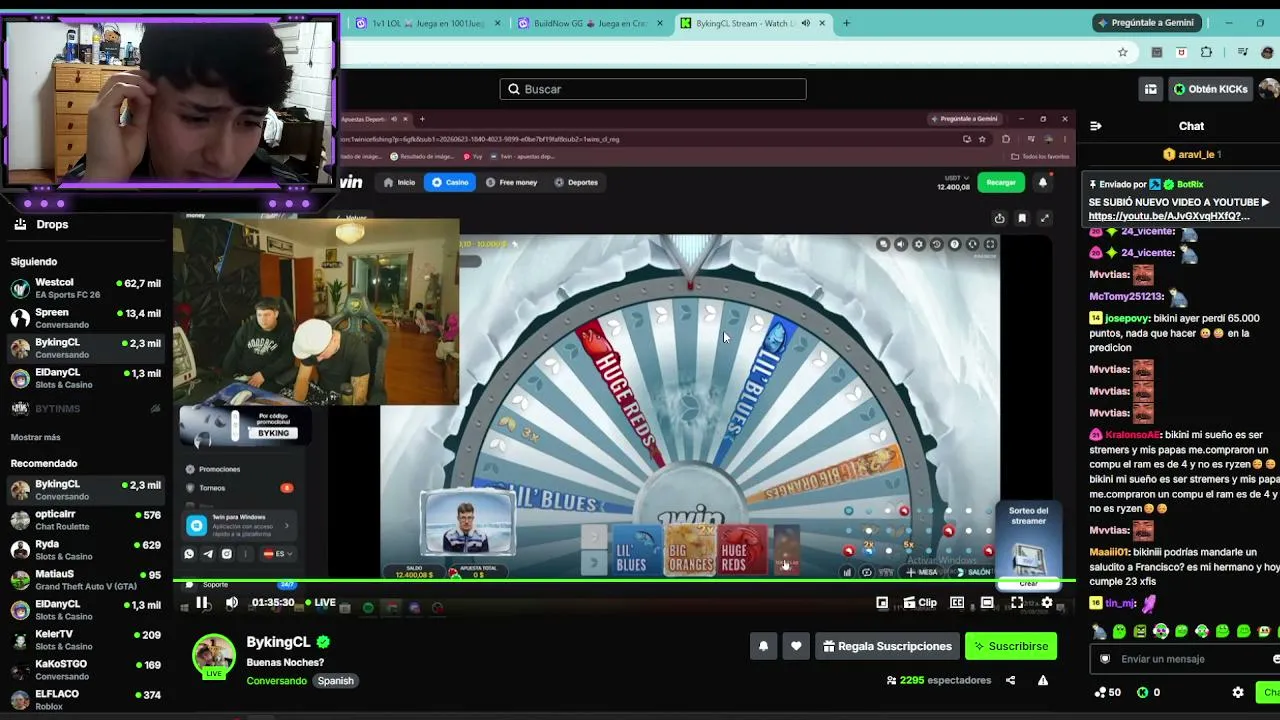Screen dimensions: 1280x720
Task: Select Inicio tab in streamed site
Action: pyautogui.click(x=399, y=182)
